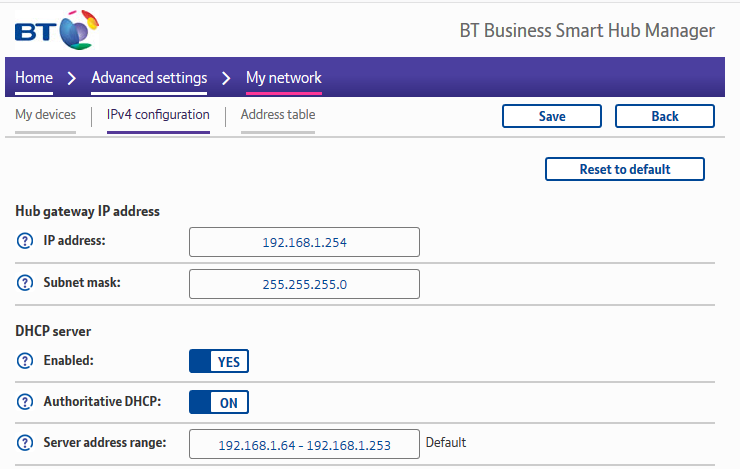Screen dimensions: 740x469
Task: Click help icon beside IP address
Action: click(x=25, y=242)
